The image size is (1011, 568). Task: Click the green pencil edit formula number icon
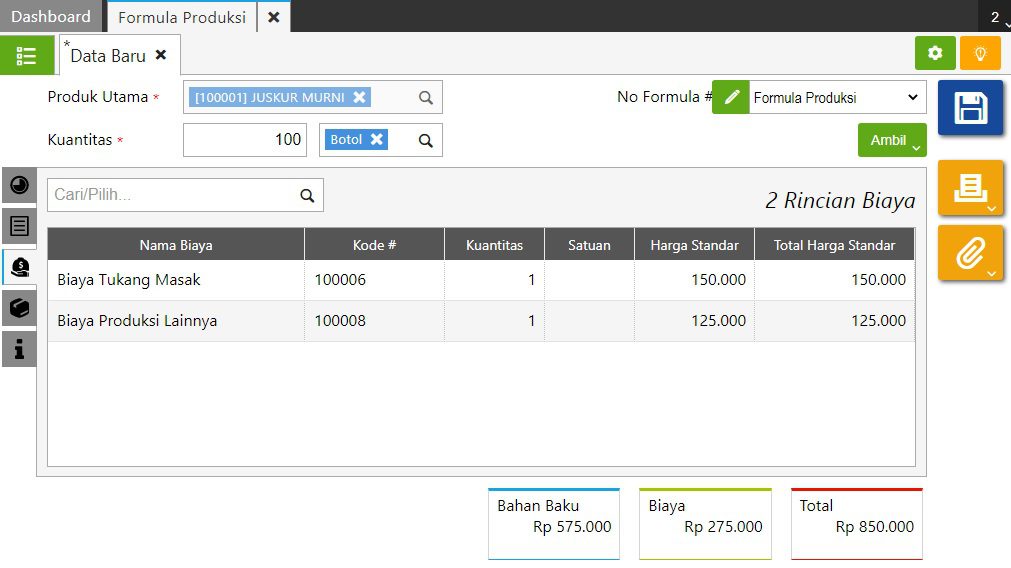pyautogui.click(x=731, y=97)
